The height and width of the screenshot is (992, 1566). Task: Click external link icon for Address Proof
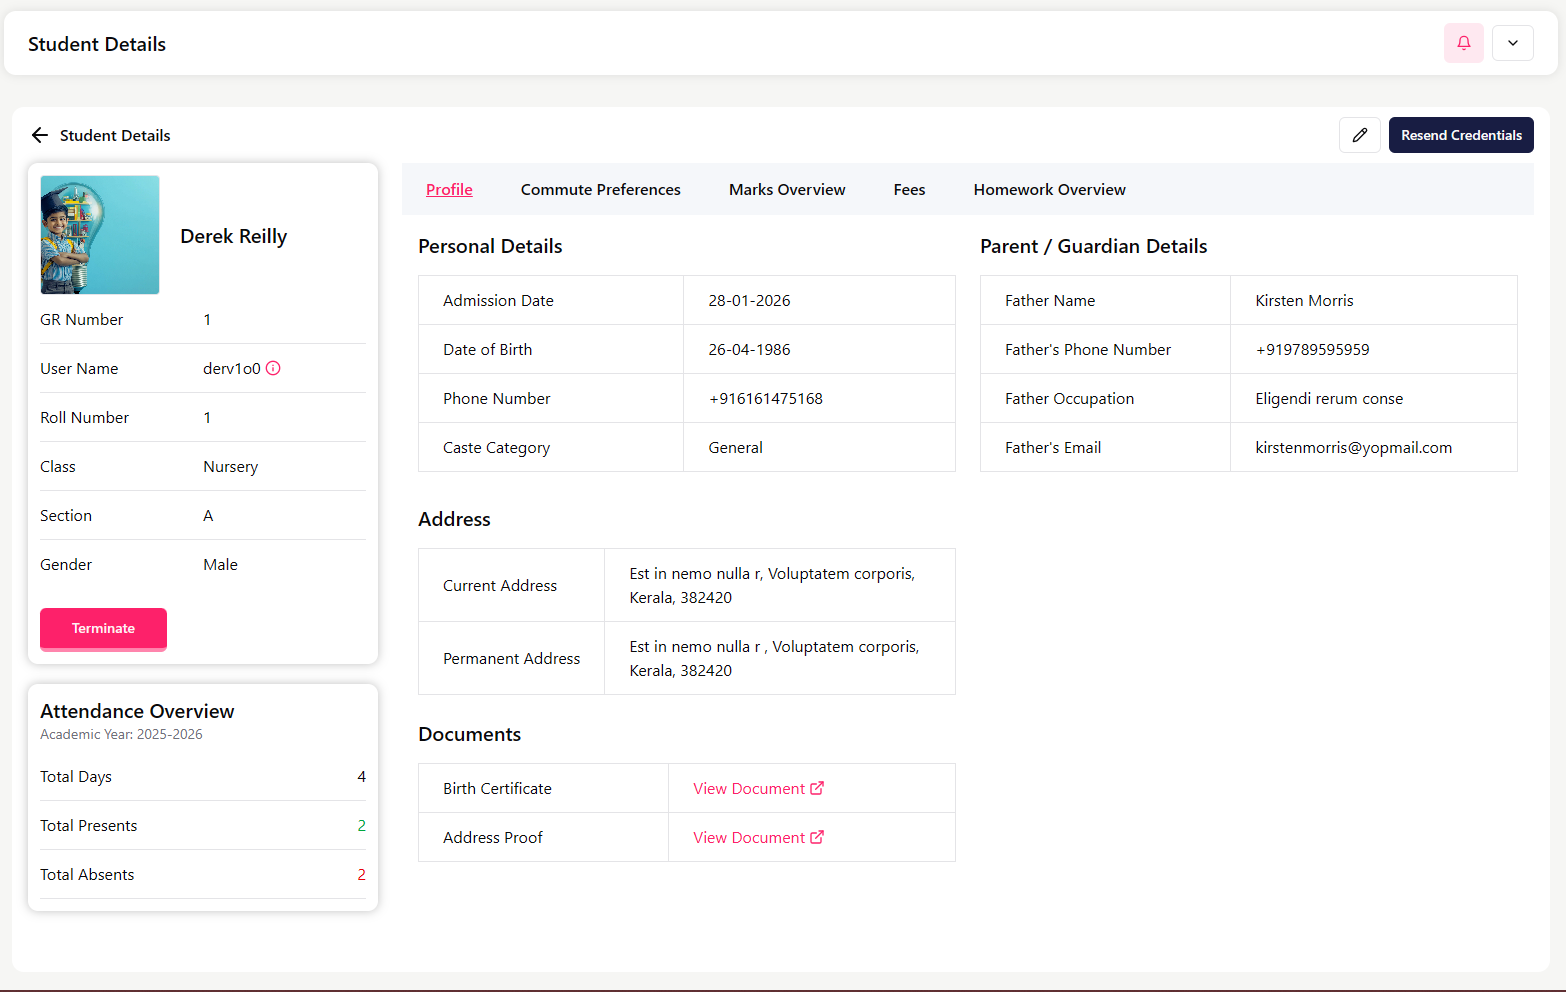(x=817, y=837)
